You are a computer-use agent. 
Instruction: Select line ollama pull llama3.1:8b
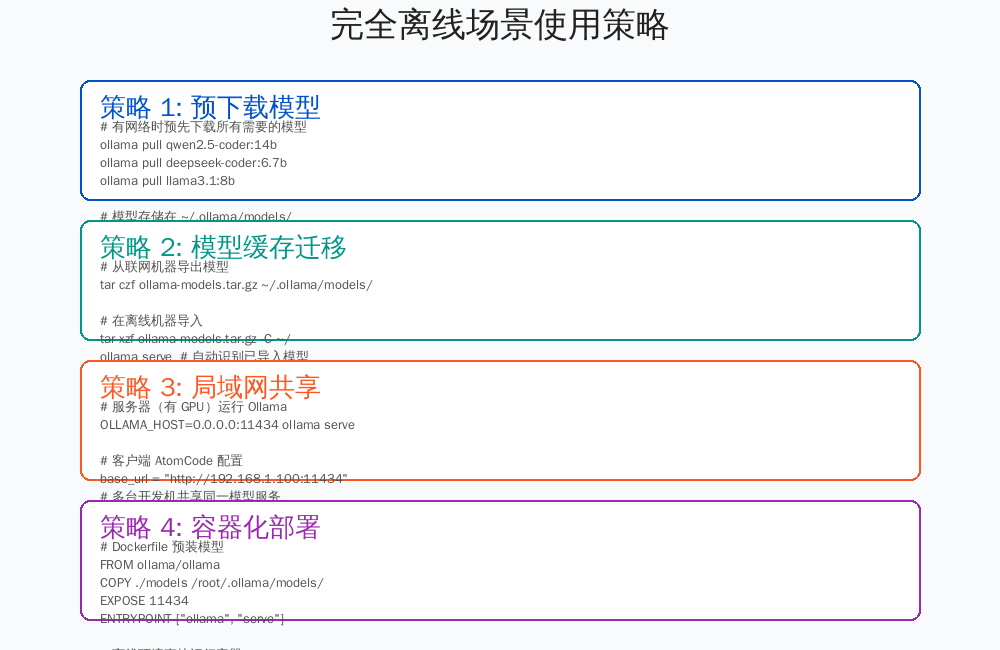167,181
